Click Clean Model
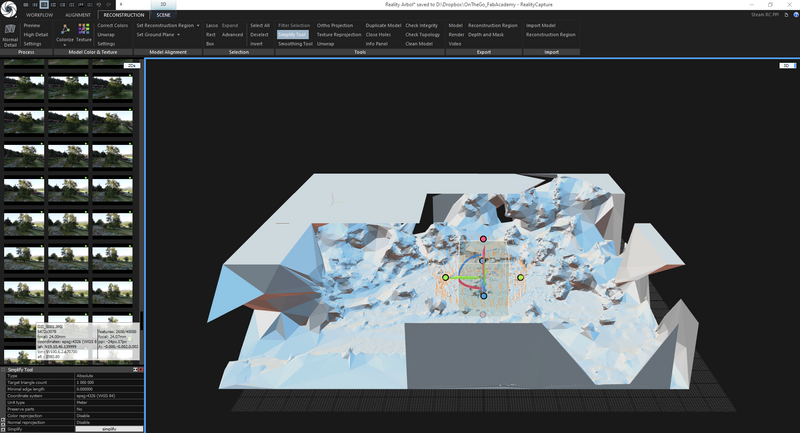 [419, 44]
